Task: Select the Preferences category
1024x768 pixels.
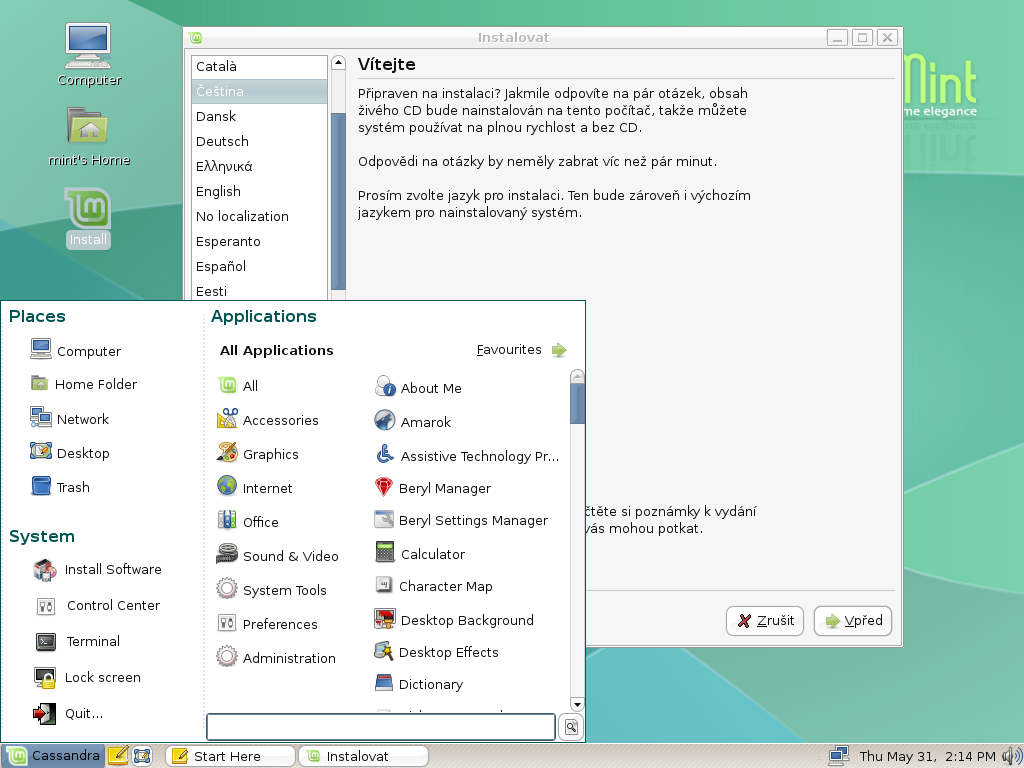Action: pyautogui.click(x=267, y=624)
